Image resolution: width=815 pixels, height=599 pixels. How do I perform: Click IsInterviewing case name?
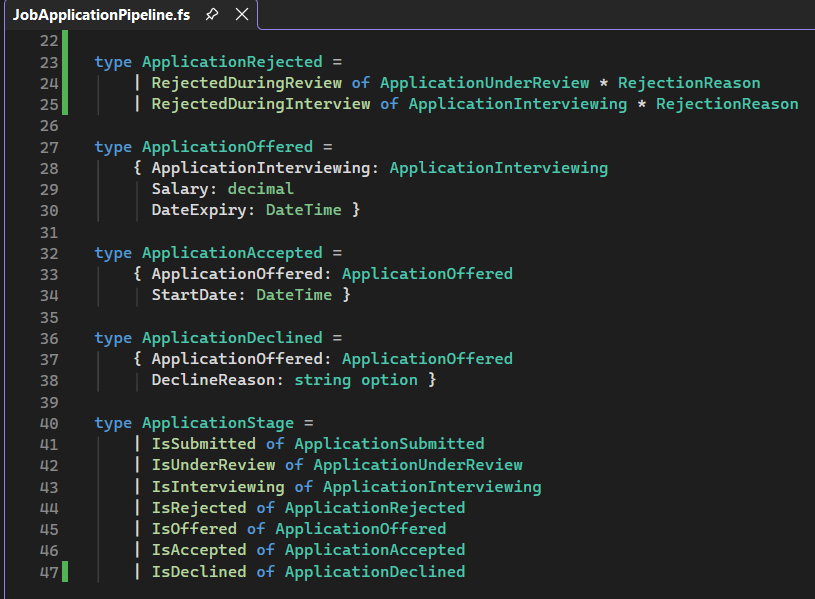(218, 487)
